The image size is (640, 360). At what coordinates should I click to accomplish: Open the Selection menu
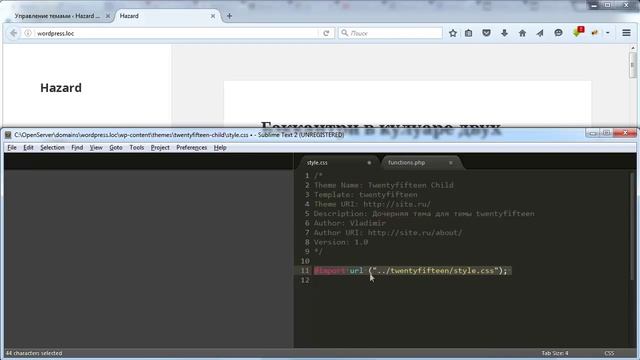point(52,148)
